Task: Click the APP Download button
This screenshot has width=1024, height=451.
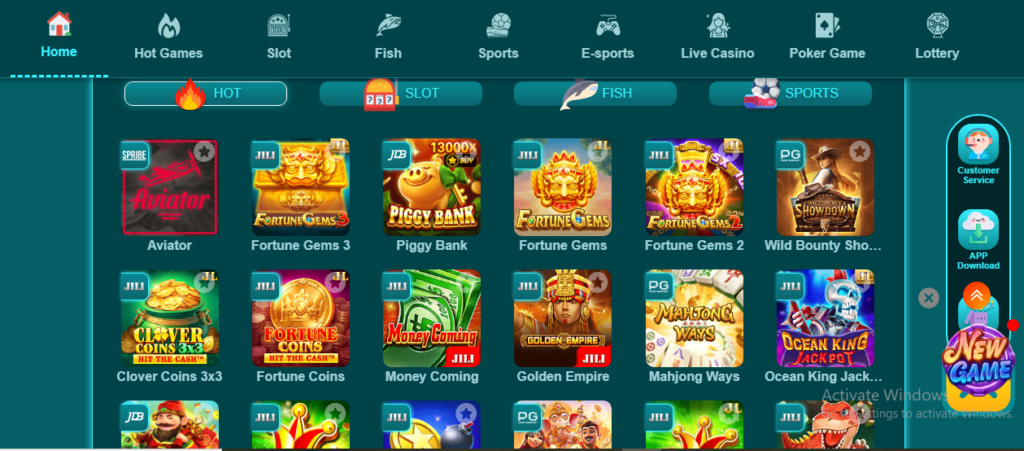Action: [978, 240]
